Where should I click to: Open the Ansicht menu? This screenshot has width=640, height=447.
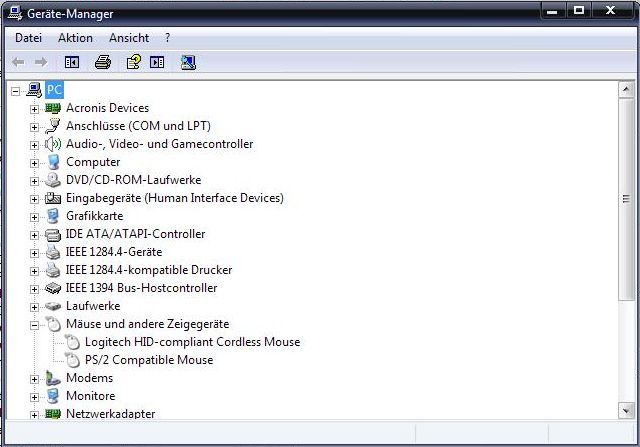point(129,38)
